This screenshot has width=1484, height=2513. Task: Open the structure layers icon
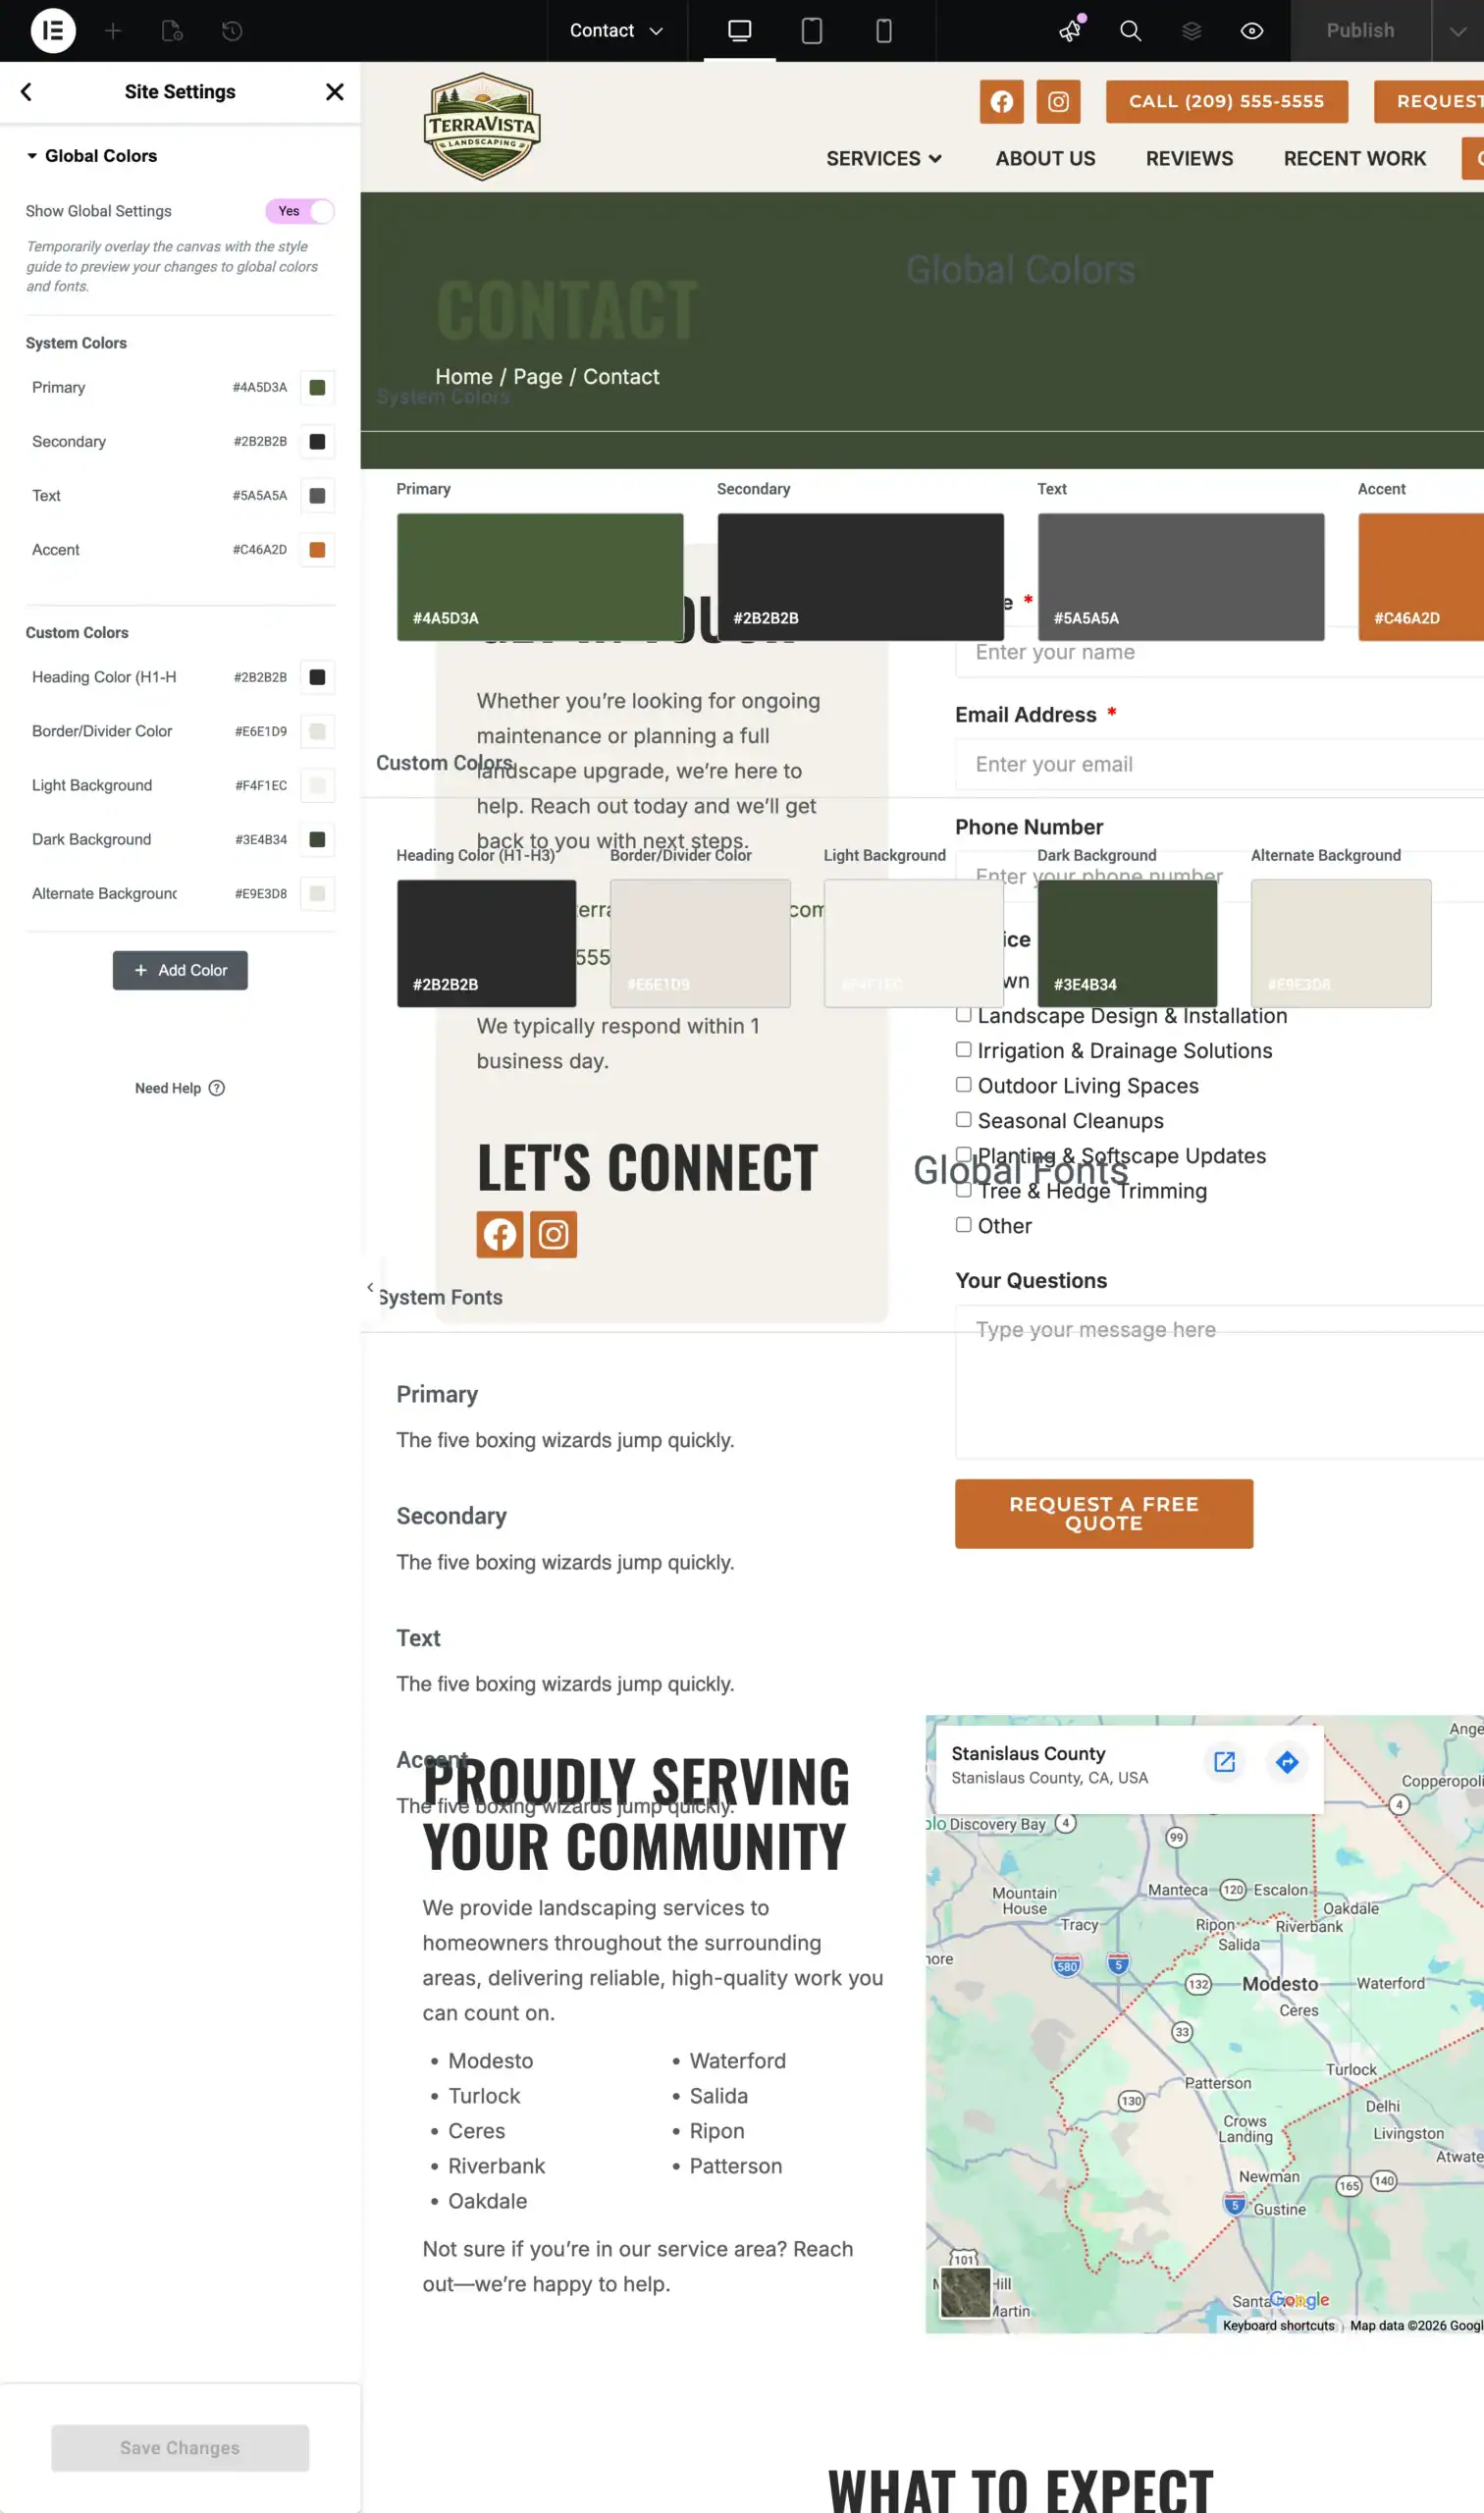point(1191,31)
